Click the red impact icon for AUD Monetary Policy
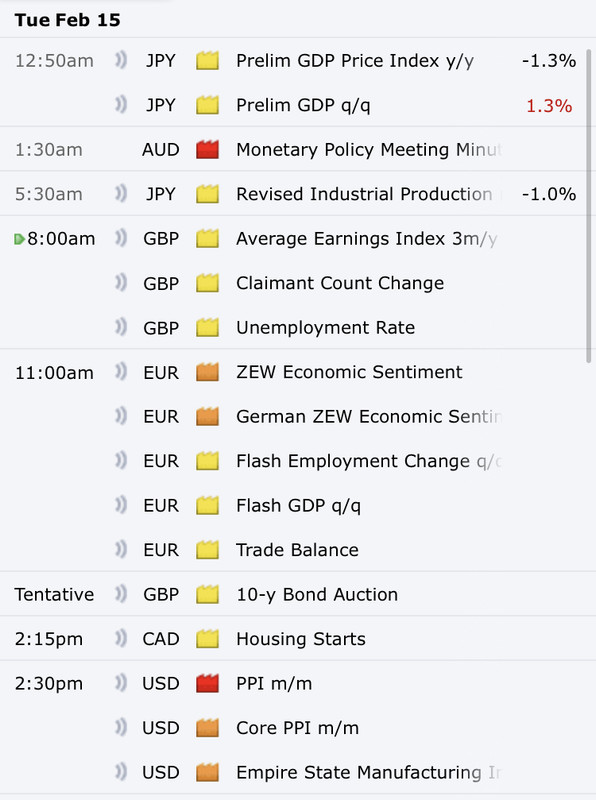Image resolution: width=596 pixels, height=800 pixels. [207, 149]
